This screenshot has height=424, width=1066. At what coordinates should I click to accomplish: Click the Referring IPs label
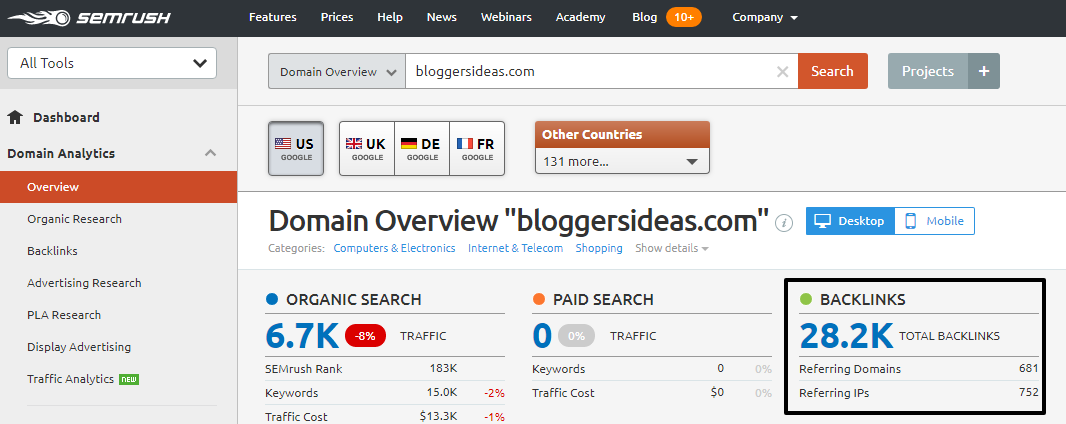click(x=834, y=393)
